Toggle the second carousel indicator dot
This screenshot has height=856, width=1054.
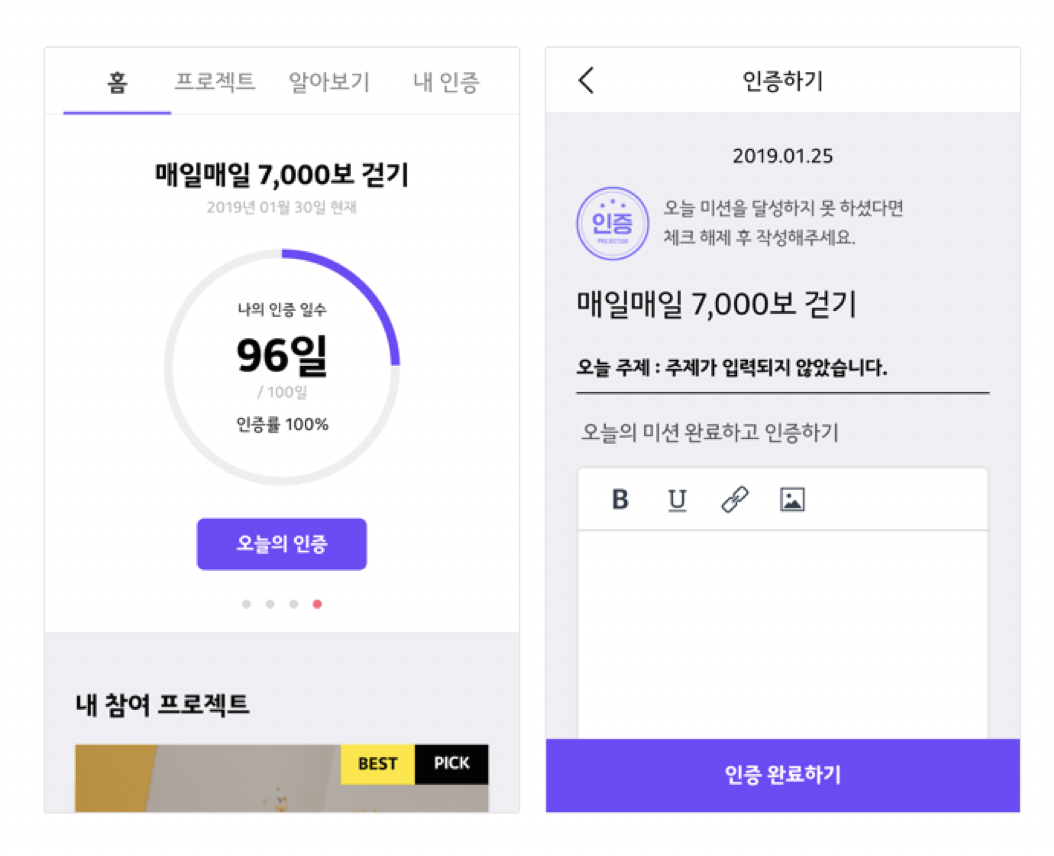[x=269, y=604]
